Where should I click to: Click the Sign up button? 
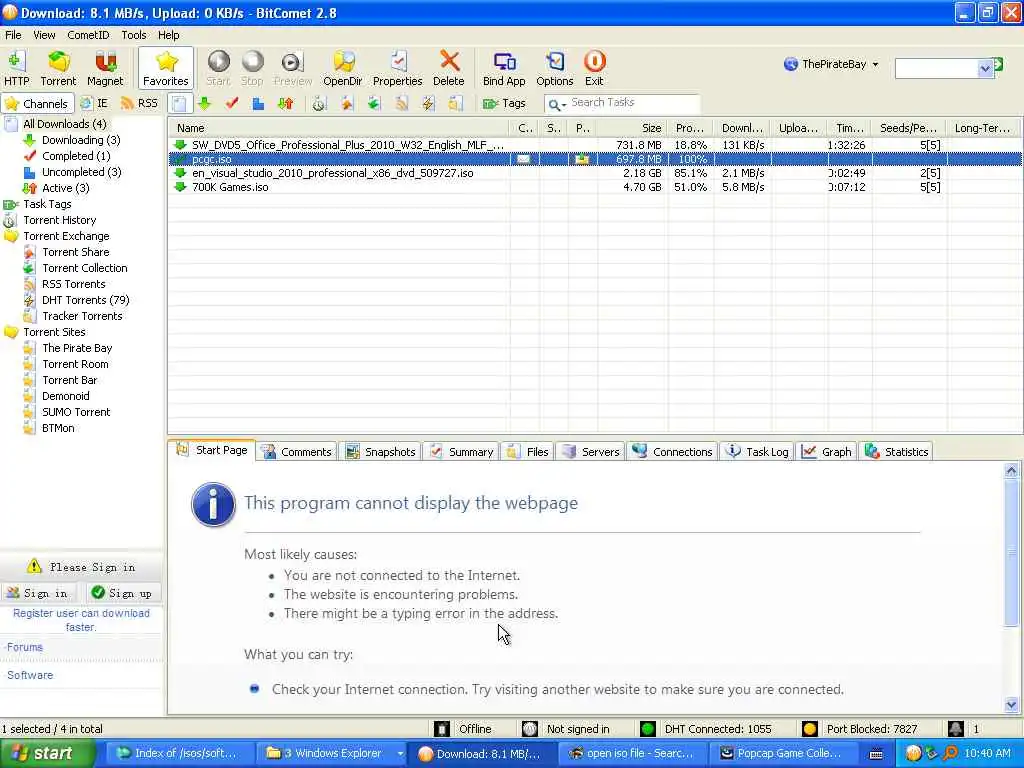(x=122, y=593)
